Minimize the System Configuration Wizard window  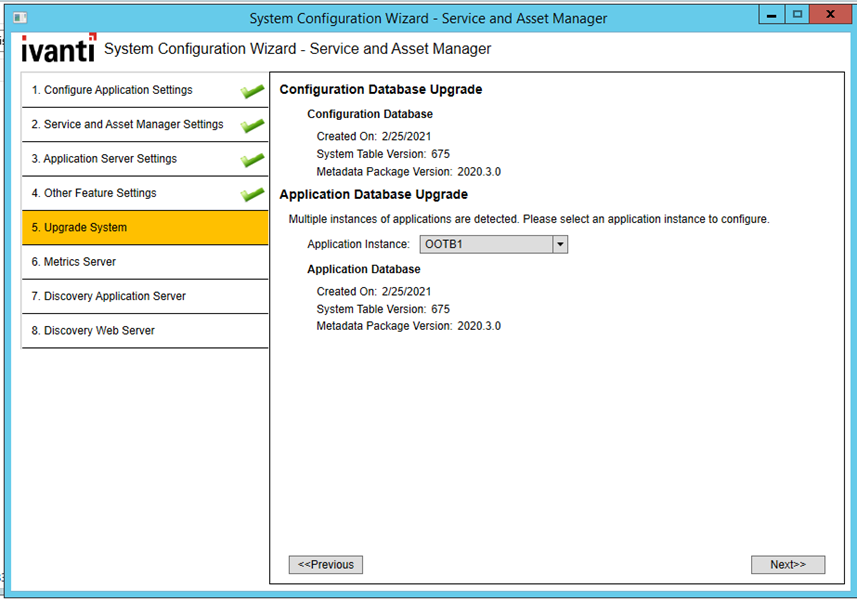(x=771, y=14)
